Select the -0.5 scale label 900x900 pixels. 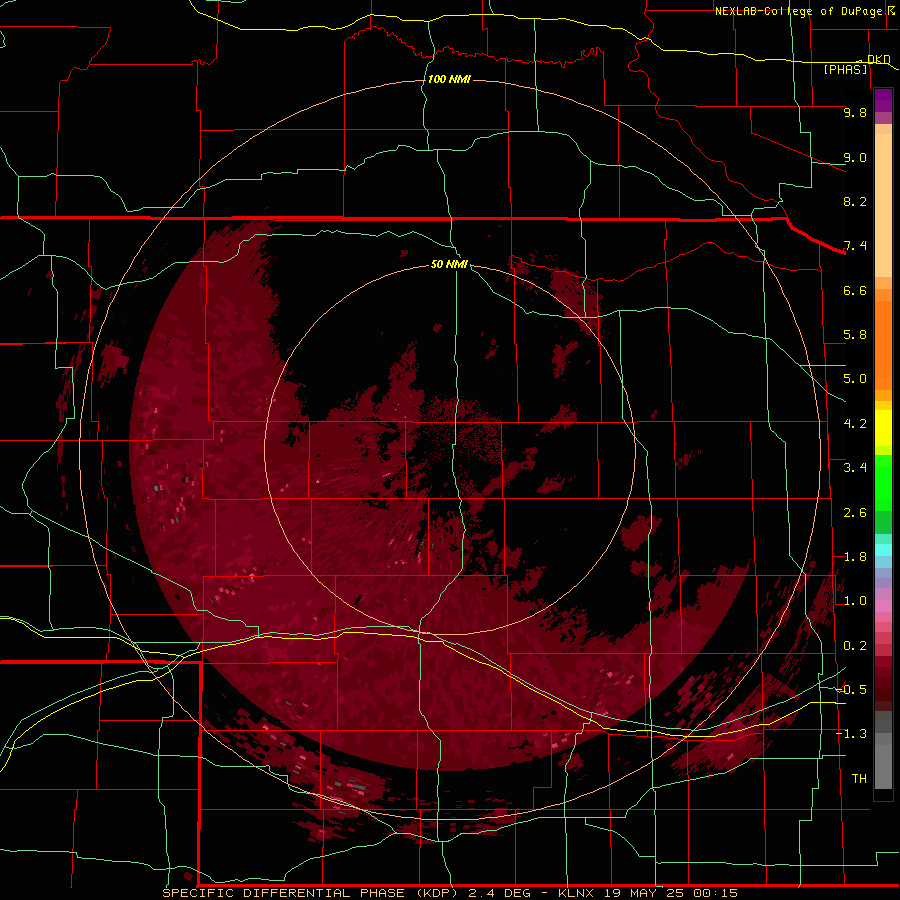point(851,690)
